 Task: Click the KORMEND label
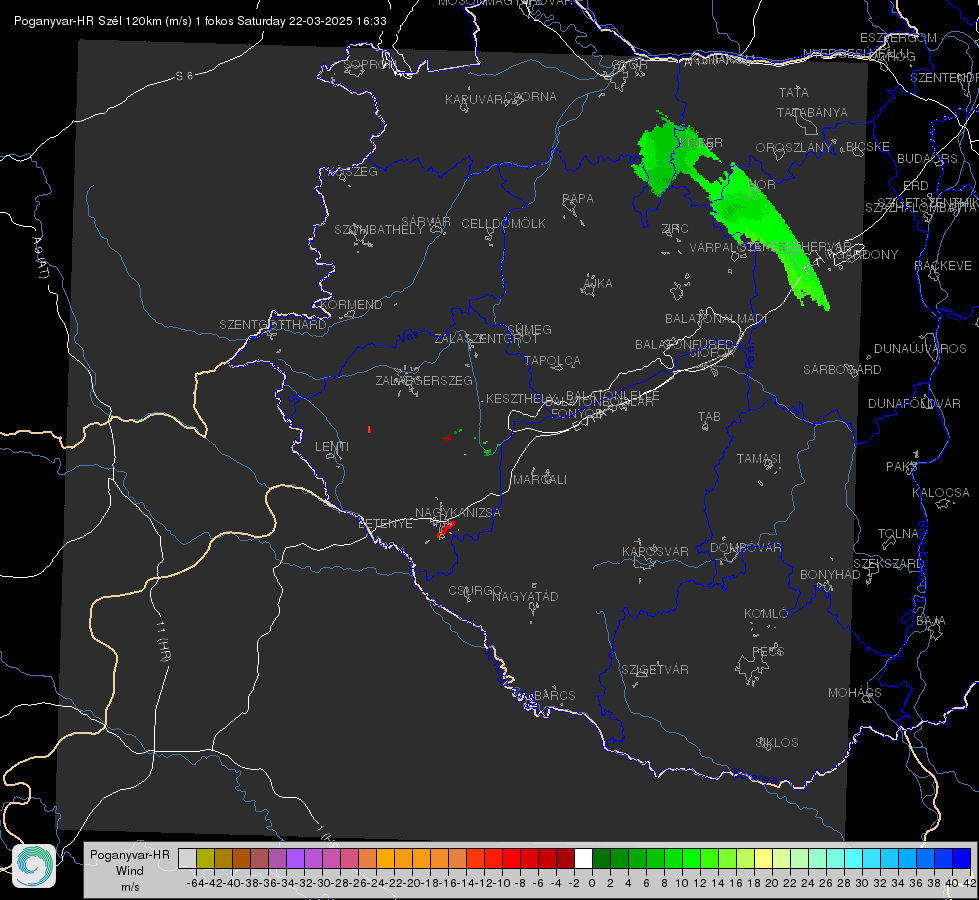(351, 305)
